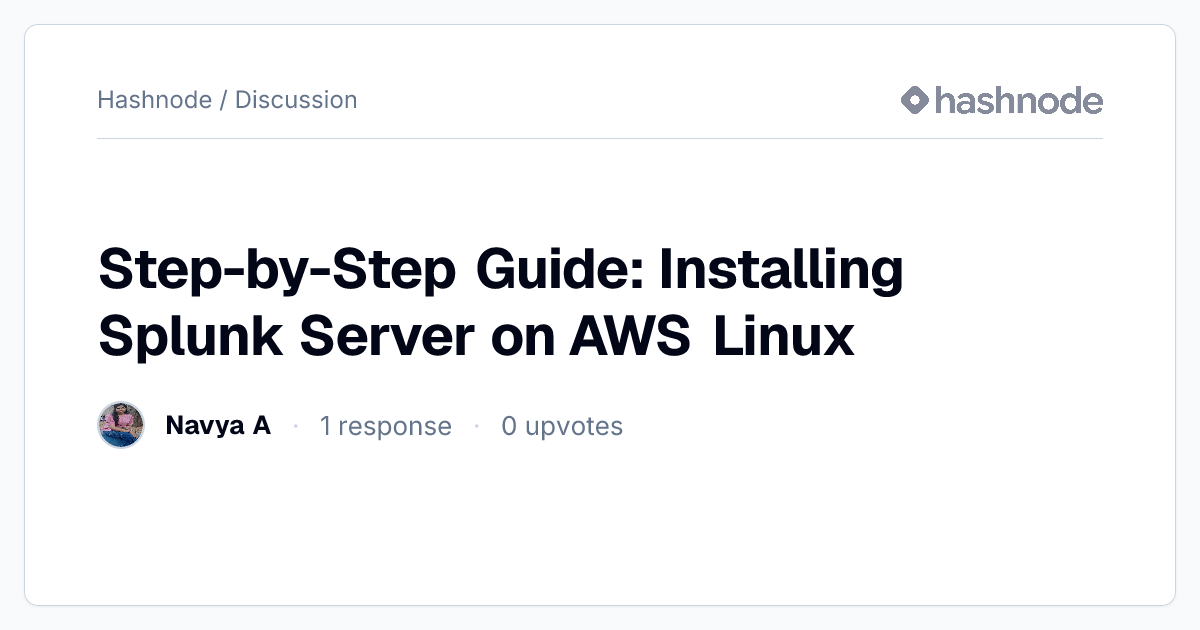Click Navya A's avatar picture
1200x630 pixels.
click(x=122, y=426)
